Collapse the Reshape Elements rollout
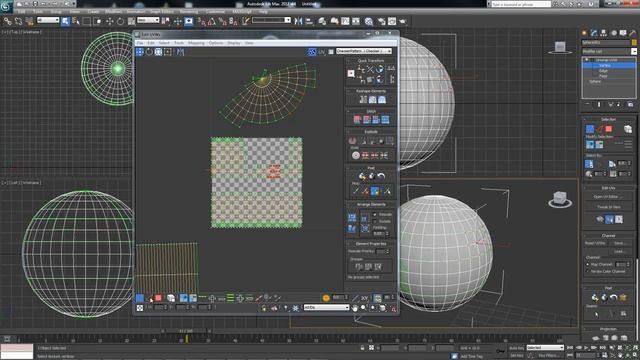Screen dimensions: 640x360 349,91
